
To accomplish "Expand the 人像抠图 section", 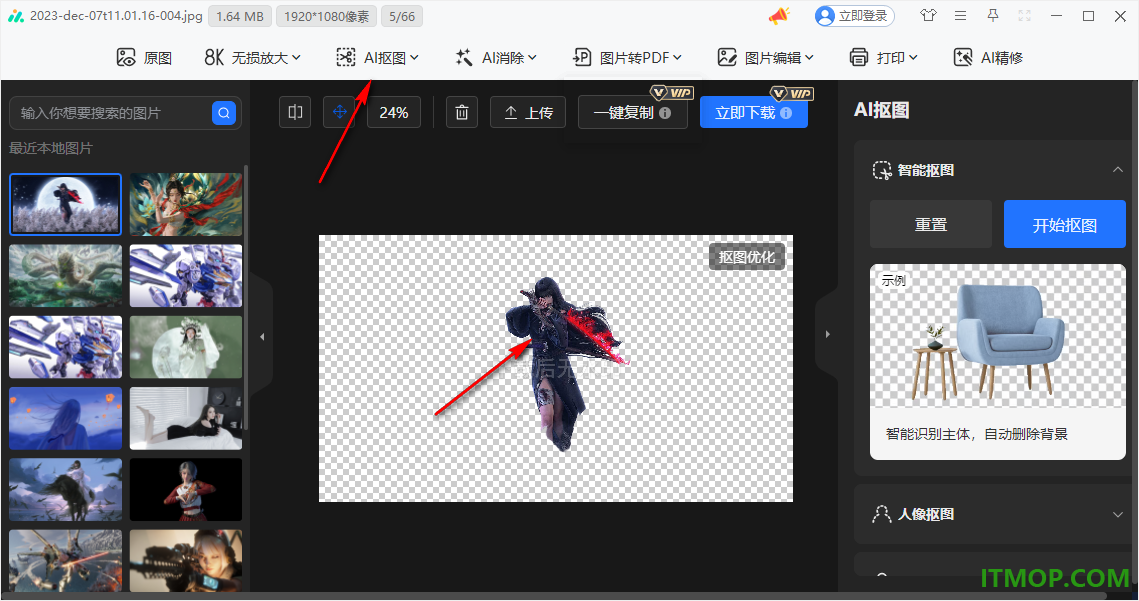I will point(1117,515).
